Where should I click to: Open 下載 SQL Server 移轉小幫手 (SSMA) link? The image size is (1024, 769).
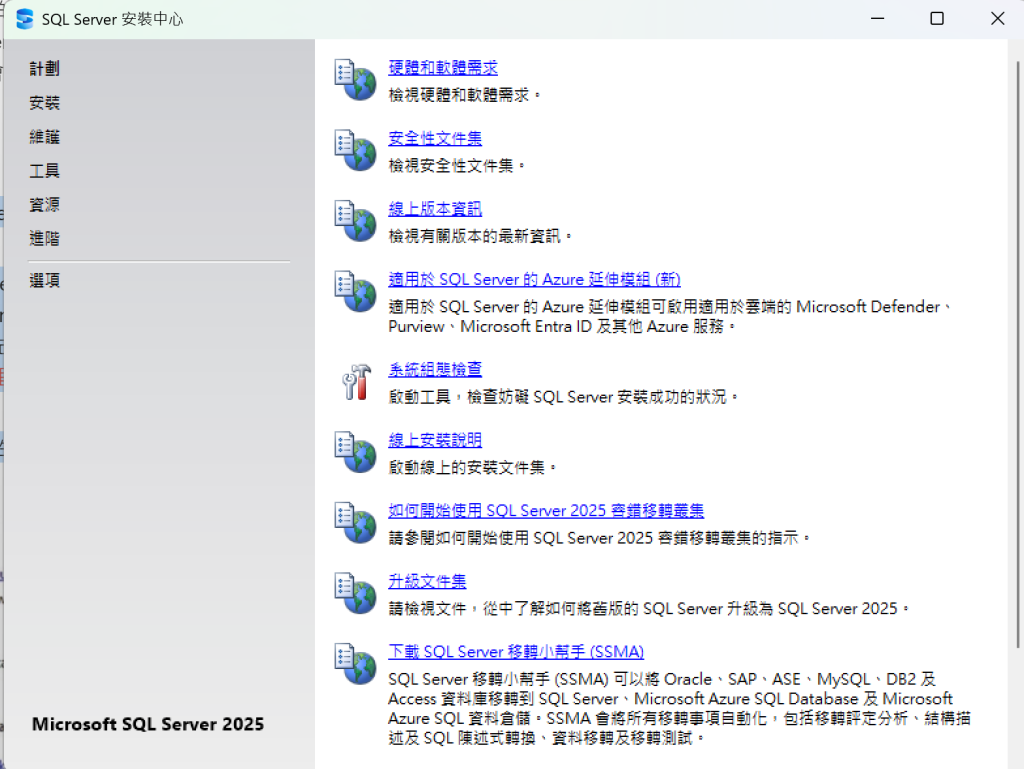[516, 651]
